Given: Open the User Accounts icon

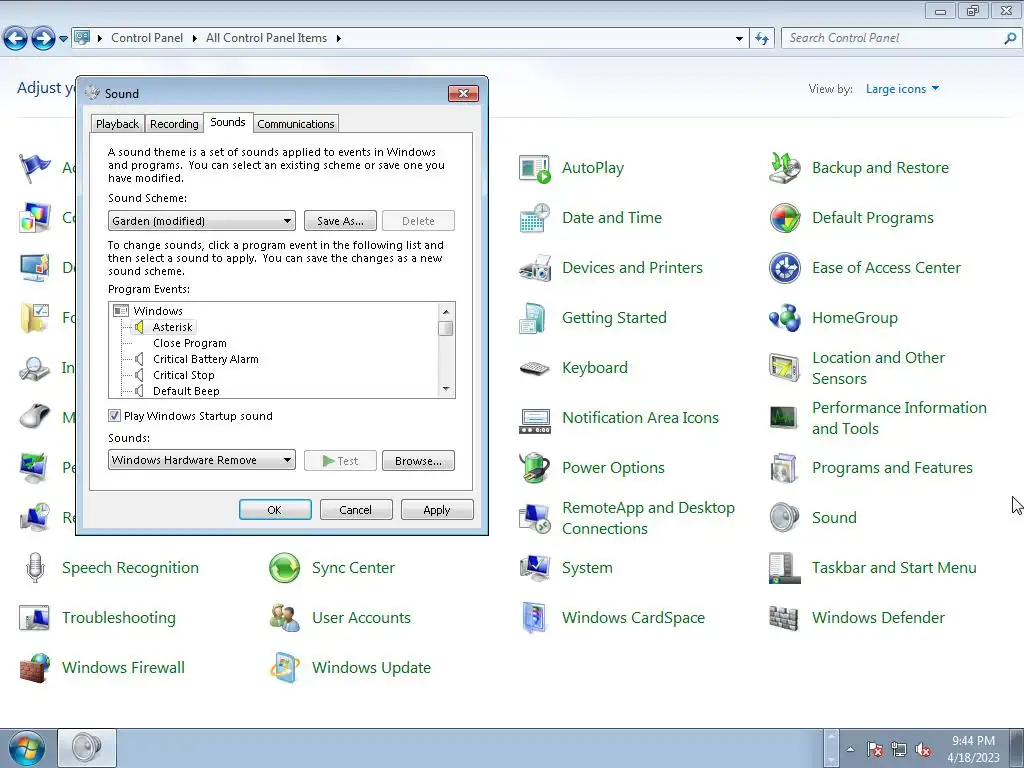Looking at the screenshot, I should (x=285, y=618).
